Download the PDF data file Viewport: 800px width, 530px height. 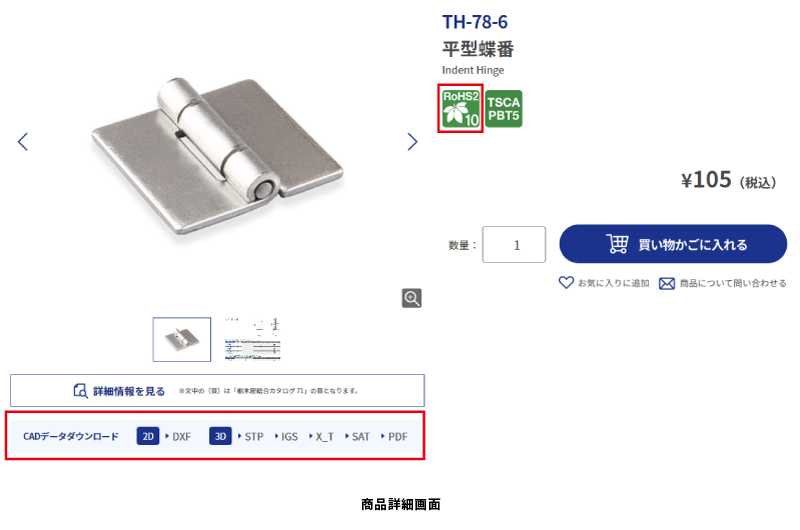(394, 437)
